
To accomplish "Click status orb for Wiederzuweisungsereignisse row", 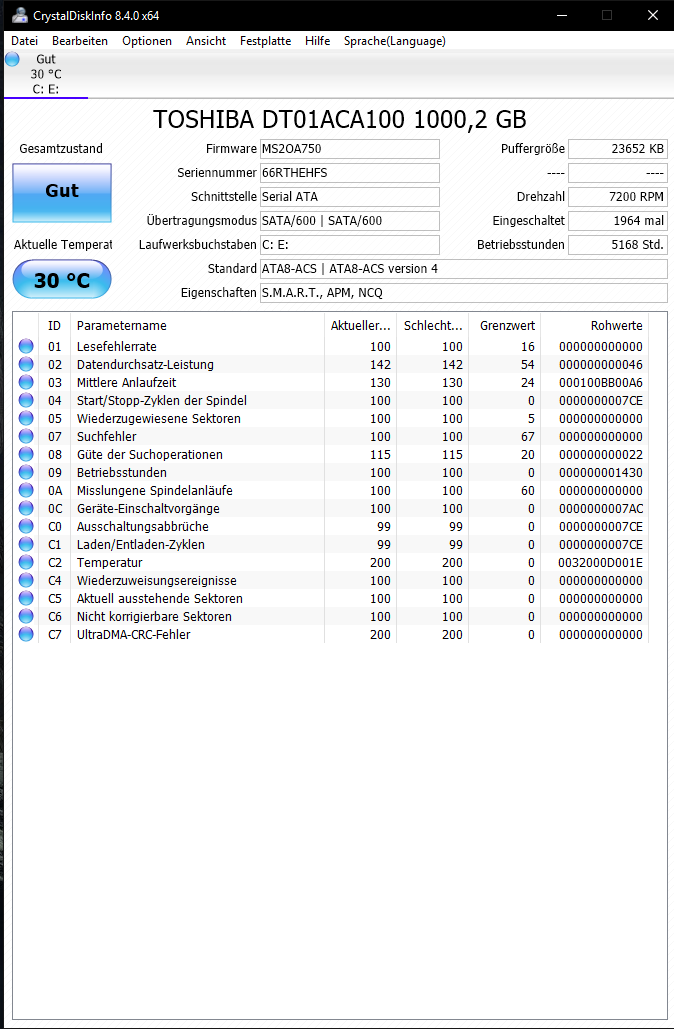I will [x=26, y=581].
